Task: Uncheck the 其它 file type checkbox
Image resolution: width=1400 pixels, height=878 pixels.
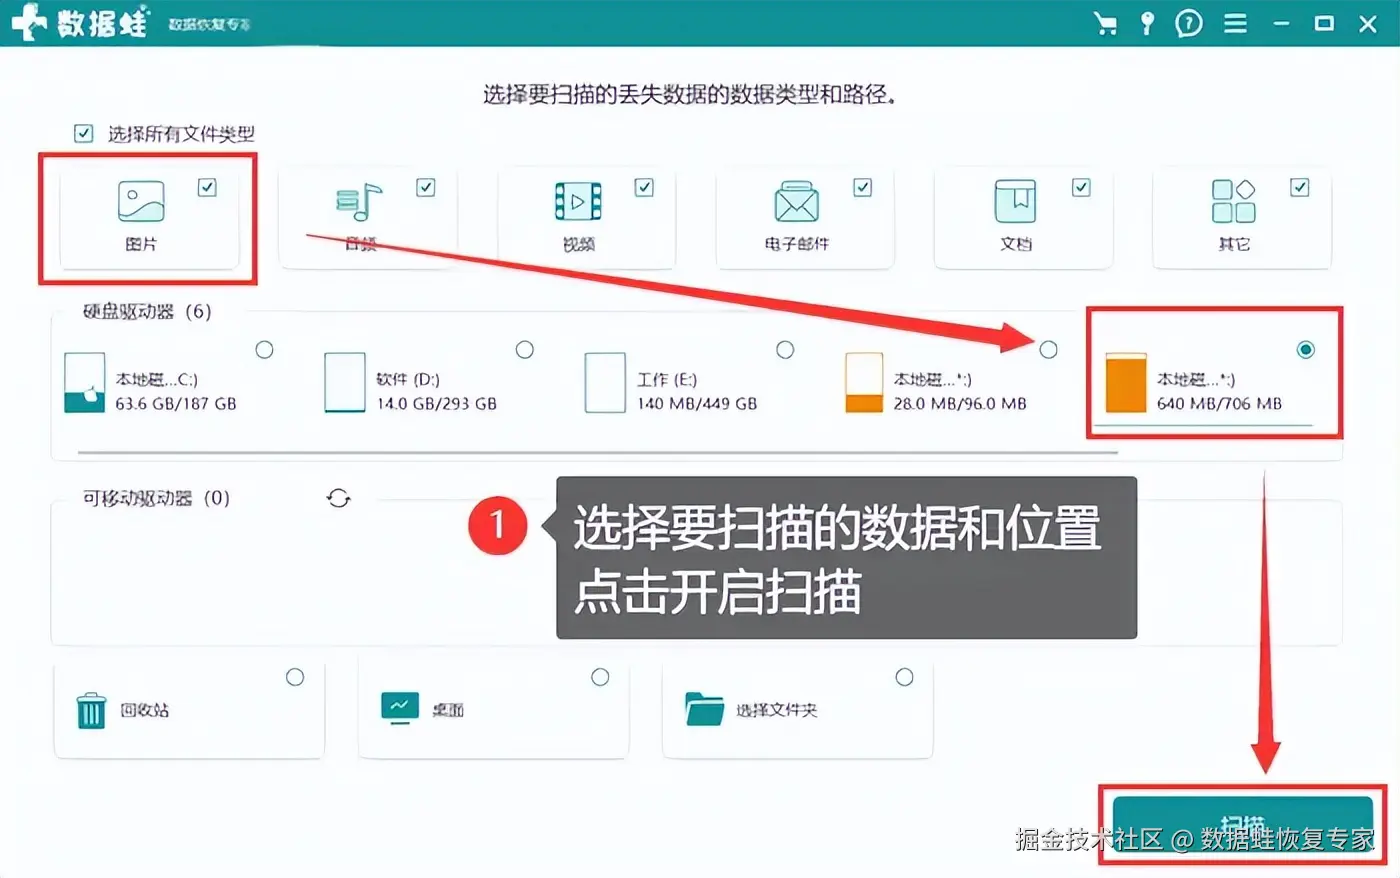Action: tap(1300, 187)
